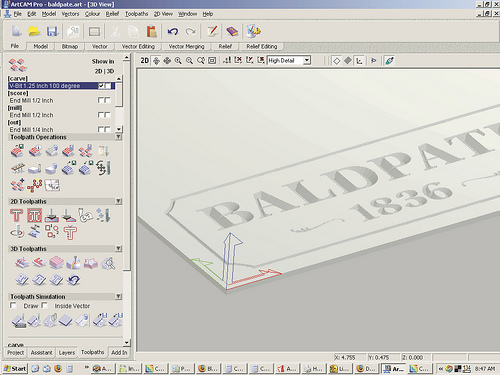Click the Scale to fit window icon
Image resolution: width=500 pixels, height=375 pixels.
coord(212,61)
